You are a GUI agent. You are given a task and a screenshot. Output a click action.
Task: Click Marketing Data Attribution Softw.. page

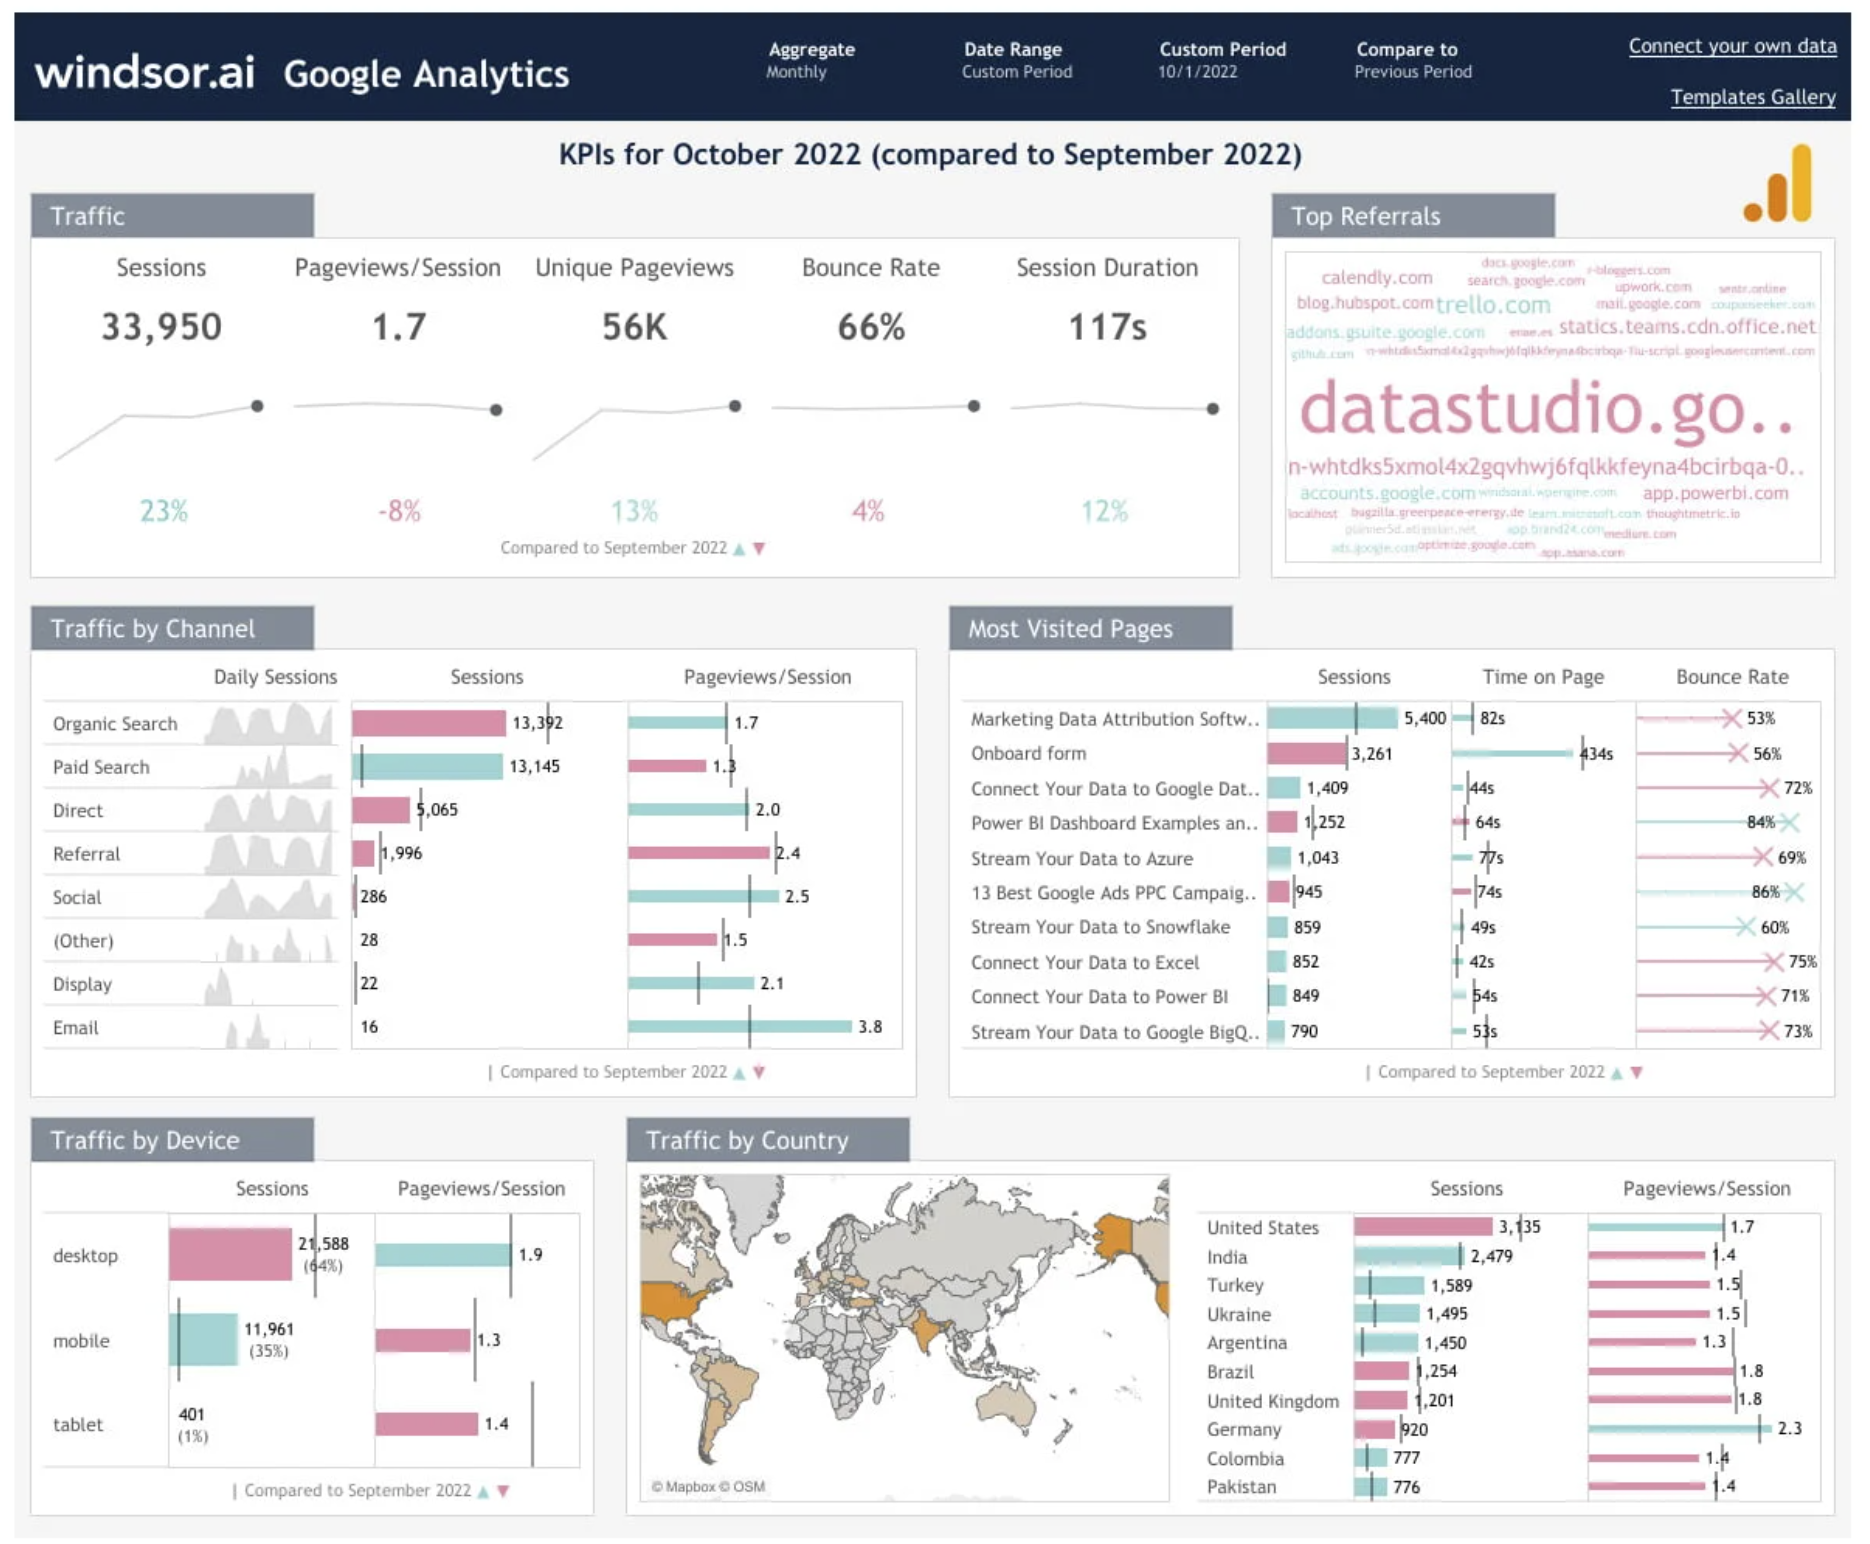[x=1114, y=719]
